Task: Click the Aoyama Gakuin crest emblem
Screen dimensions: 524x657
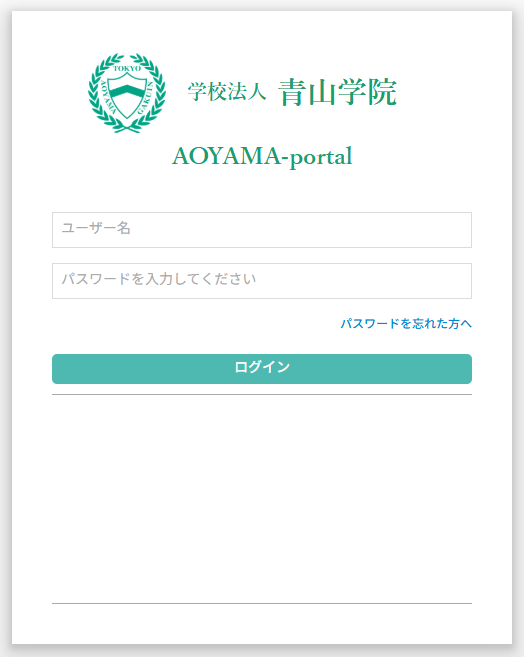Action: coord(127,93)
